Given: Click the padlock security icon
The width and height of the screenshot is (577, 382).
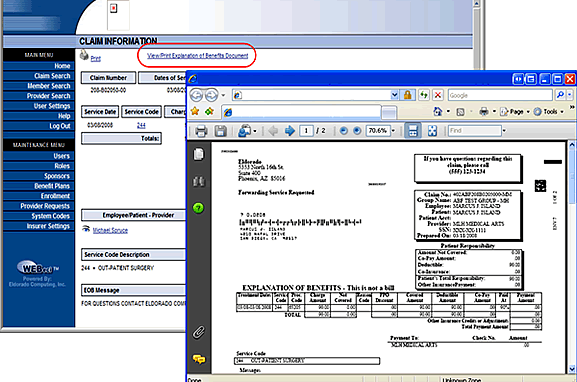Looking at the screenshot, I should point(407,95).
